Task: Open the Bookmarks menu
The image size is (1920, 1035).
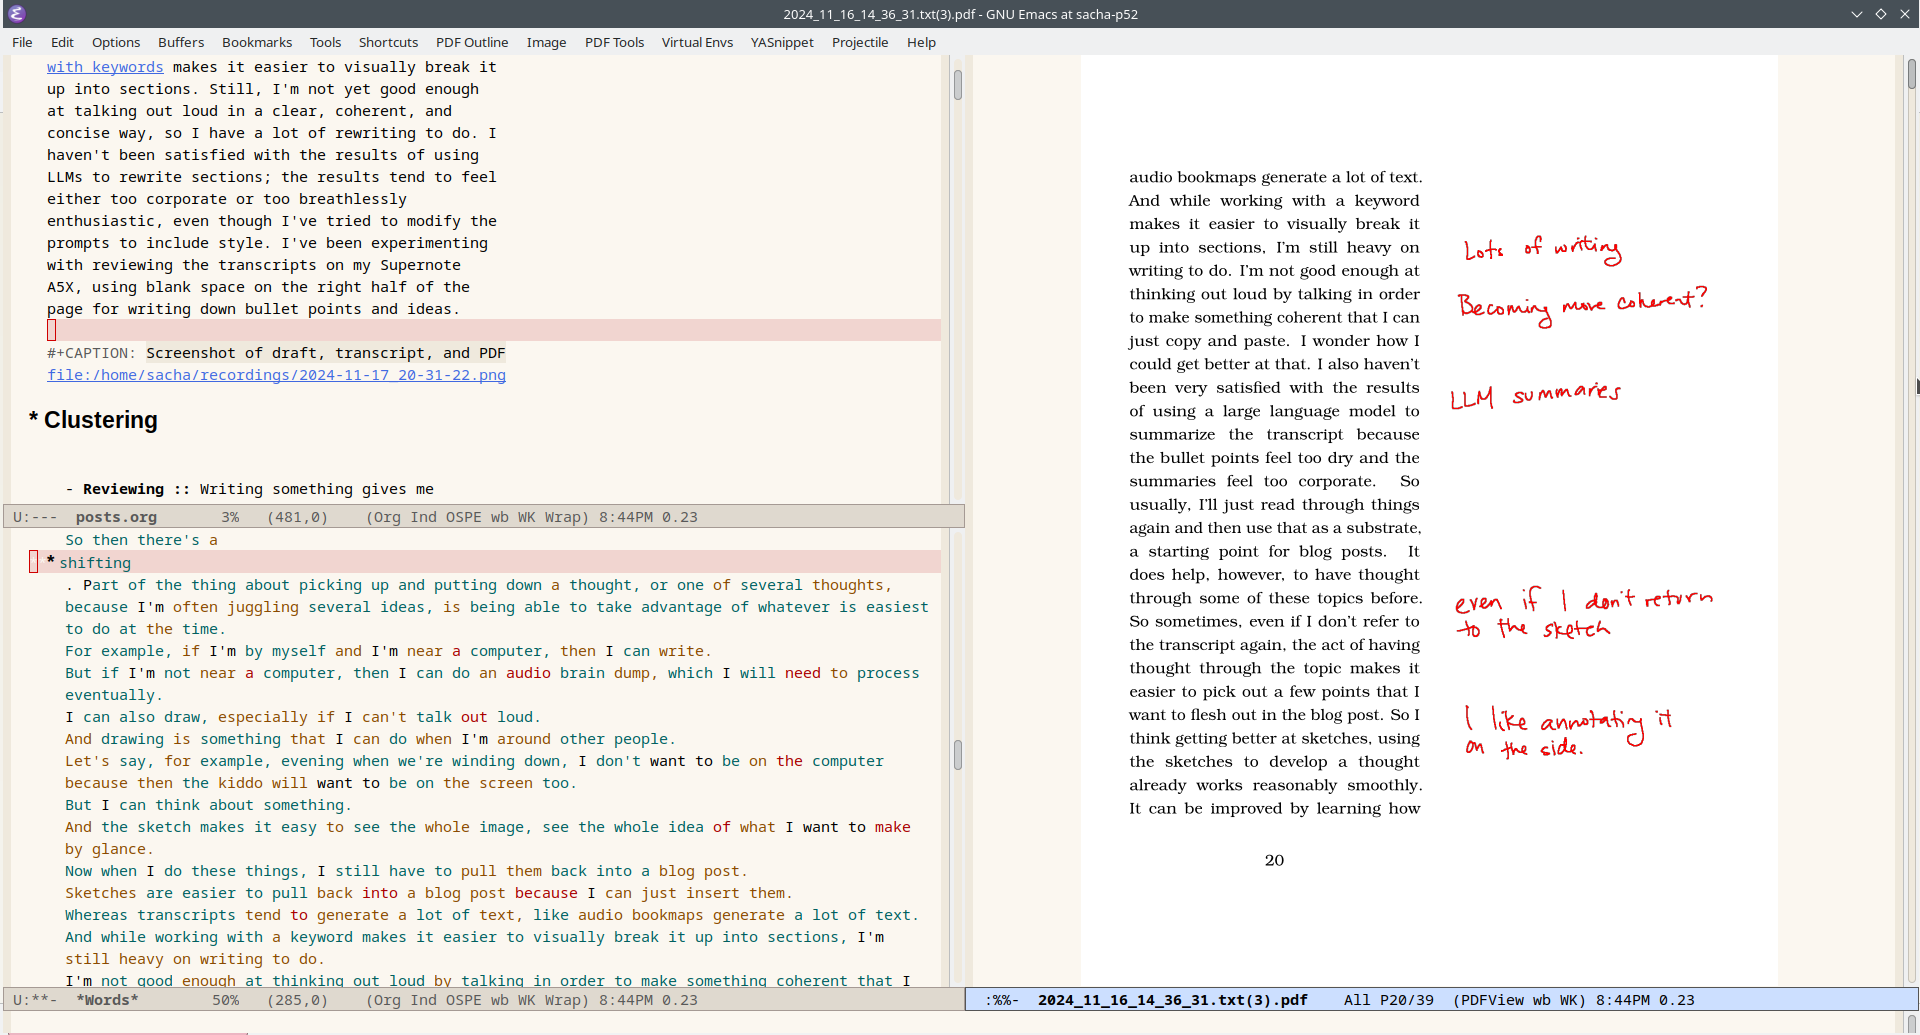Action: click(257, 42)
